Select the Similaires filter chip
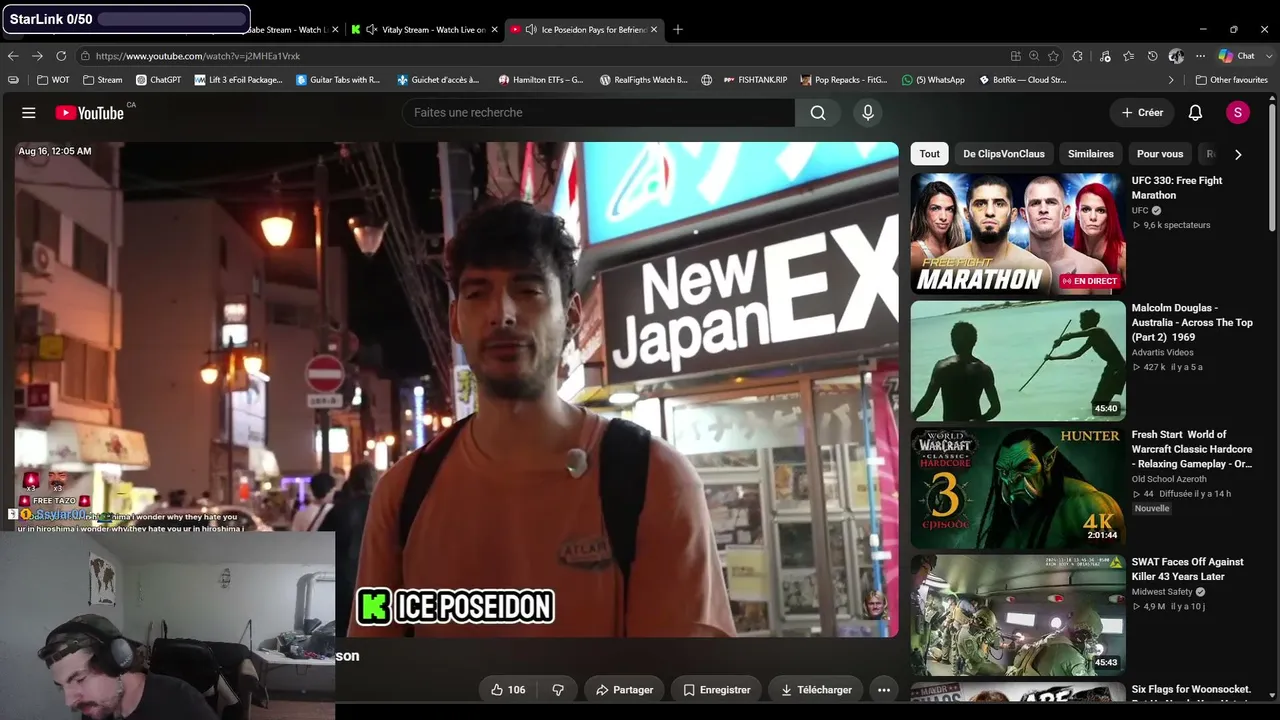This screenshot has width=1280, height=720. click(x=1091, y=154)
